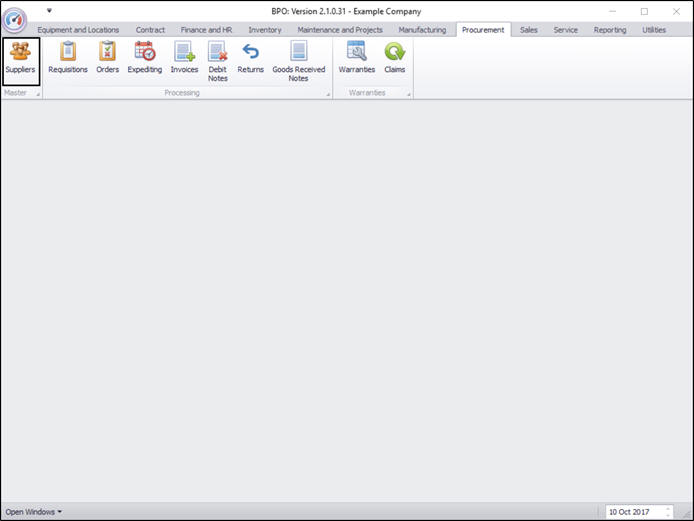Launch the Expediting calendar icon

pos(145,58)
